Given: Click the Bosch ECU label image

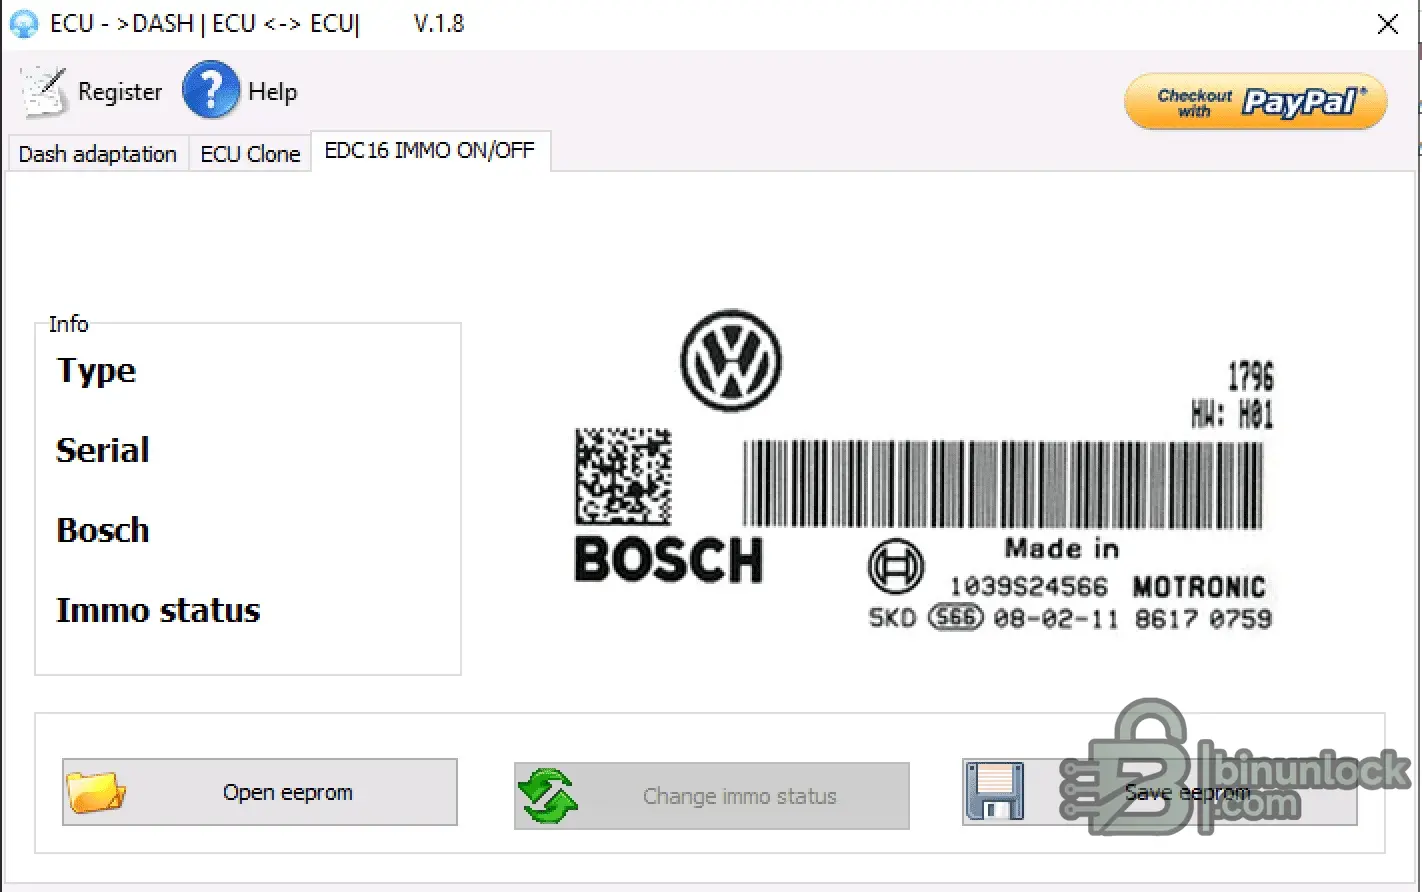Looking at the screenshot, I should 923,472.
